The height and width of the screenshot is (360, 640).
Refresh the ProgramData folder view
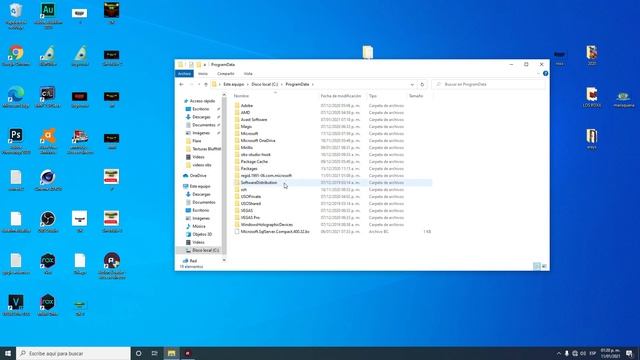point(422,84)
